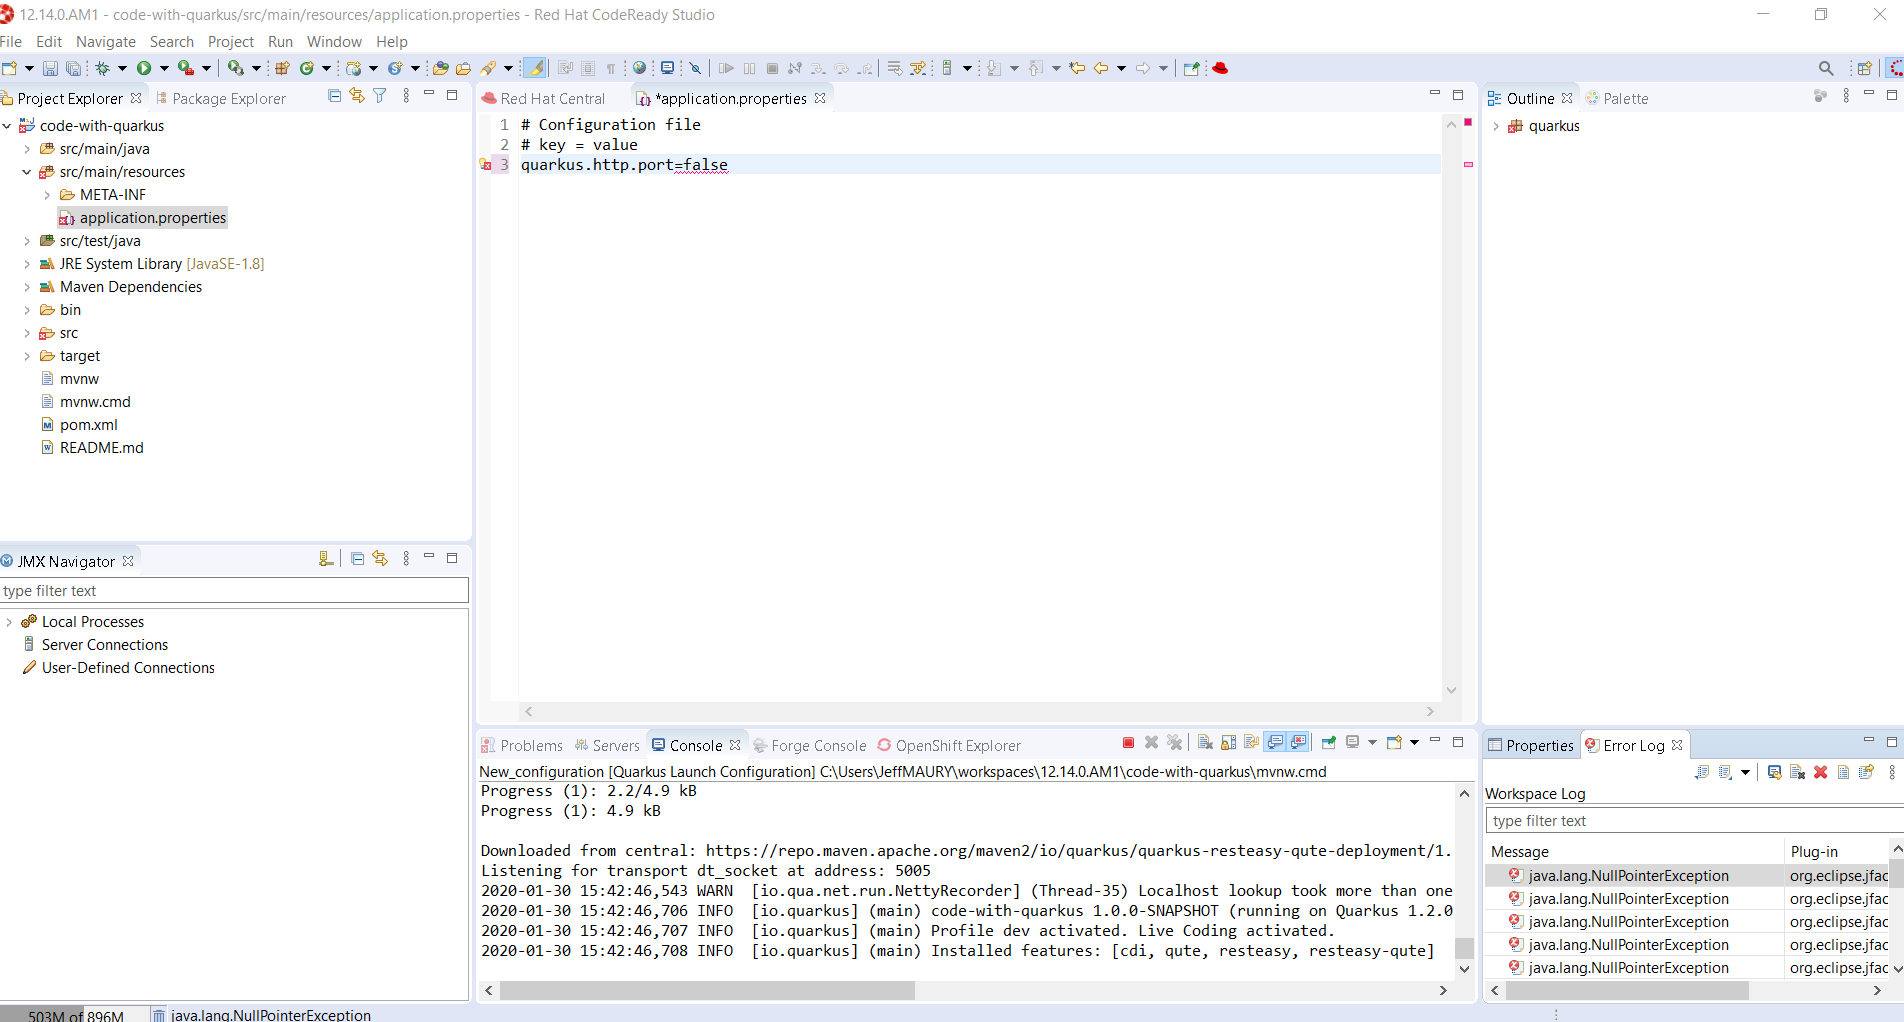Toggle Mark Occurrences highlighter in the toolbar
This screenshot has height=1022, width=1904.
[x=535, y=68]
